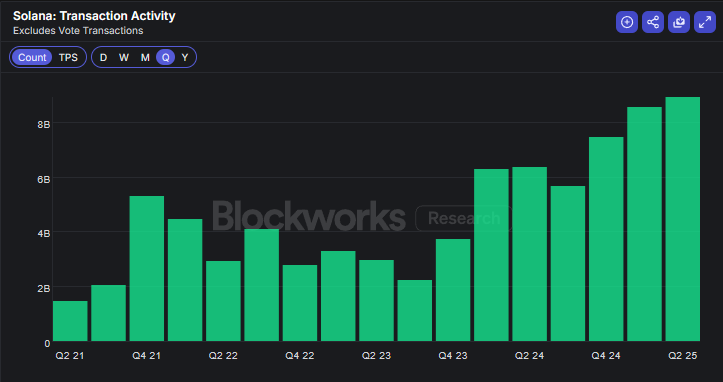Click the Q4 22 bar
The height and width of the screenshot is (382, 723).
coord(300,303)
